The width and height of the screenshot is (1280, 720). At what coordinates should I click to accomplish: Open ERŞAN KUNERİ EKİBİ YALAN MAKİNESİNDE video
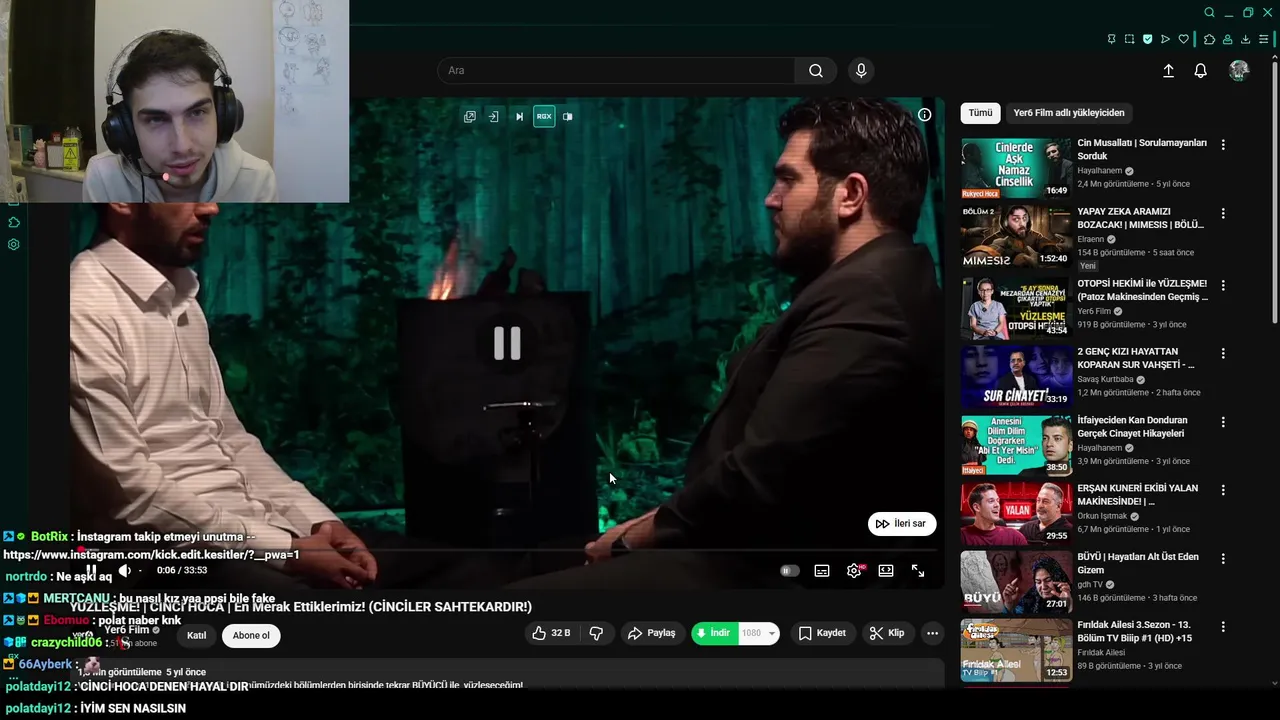pos(1137,495)
